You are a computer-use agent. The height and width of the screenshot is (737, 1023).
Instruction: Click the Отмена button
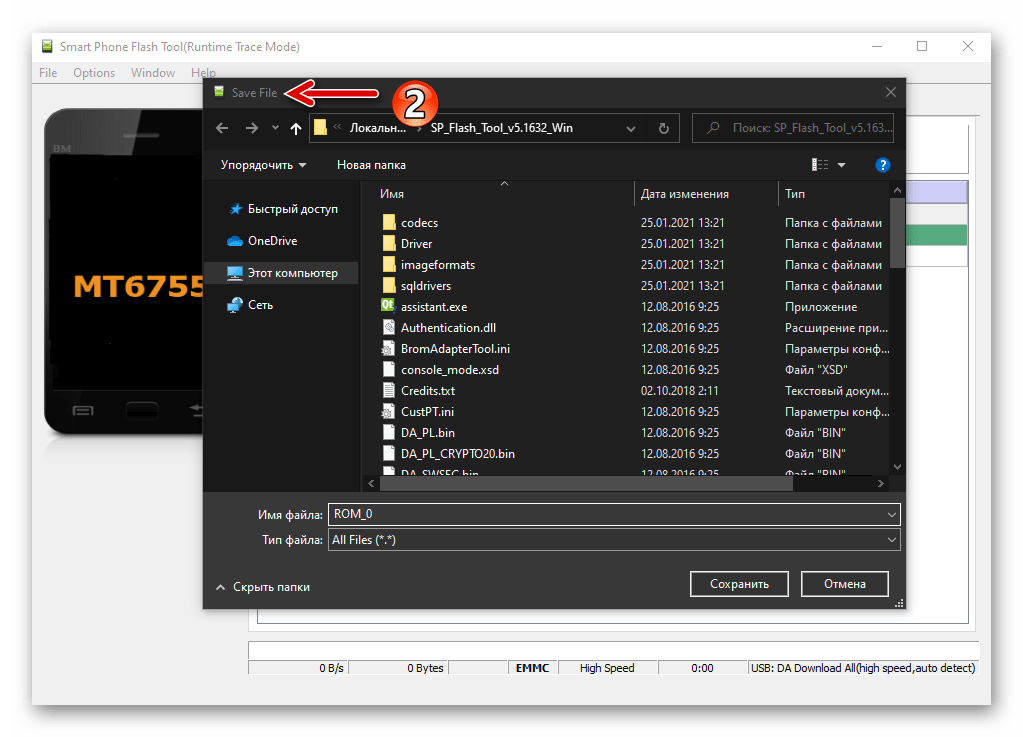pyautogui.click(x=844, y=584)
